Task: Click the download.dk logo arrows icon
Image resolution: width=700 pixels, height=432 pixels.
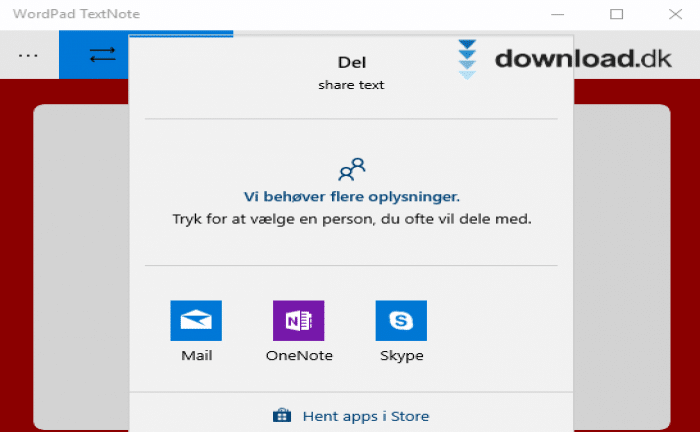Action: (x=467, y=59)
